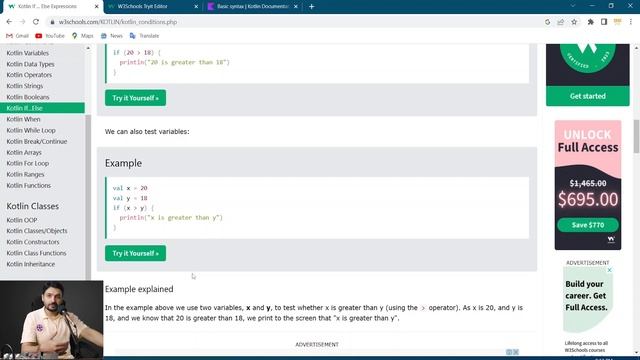Go forward to the next page
The height and width of the screenshot is (360, 640).
coord(22,22)
